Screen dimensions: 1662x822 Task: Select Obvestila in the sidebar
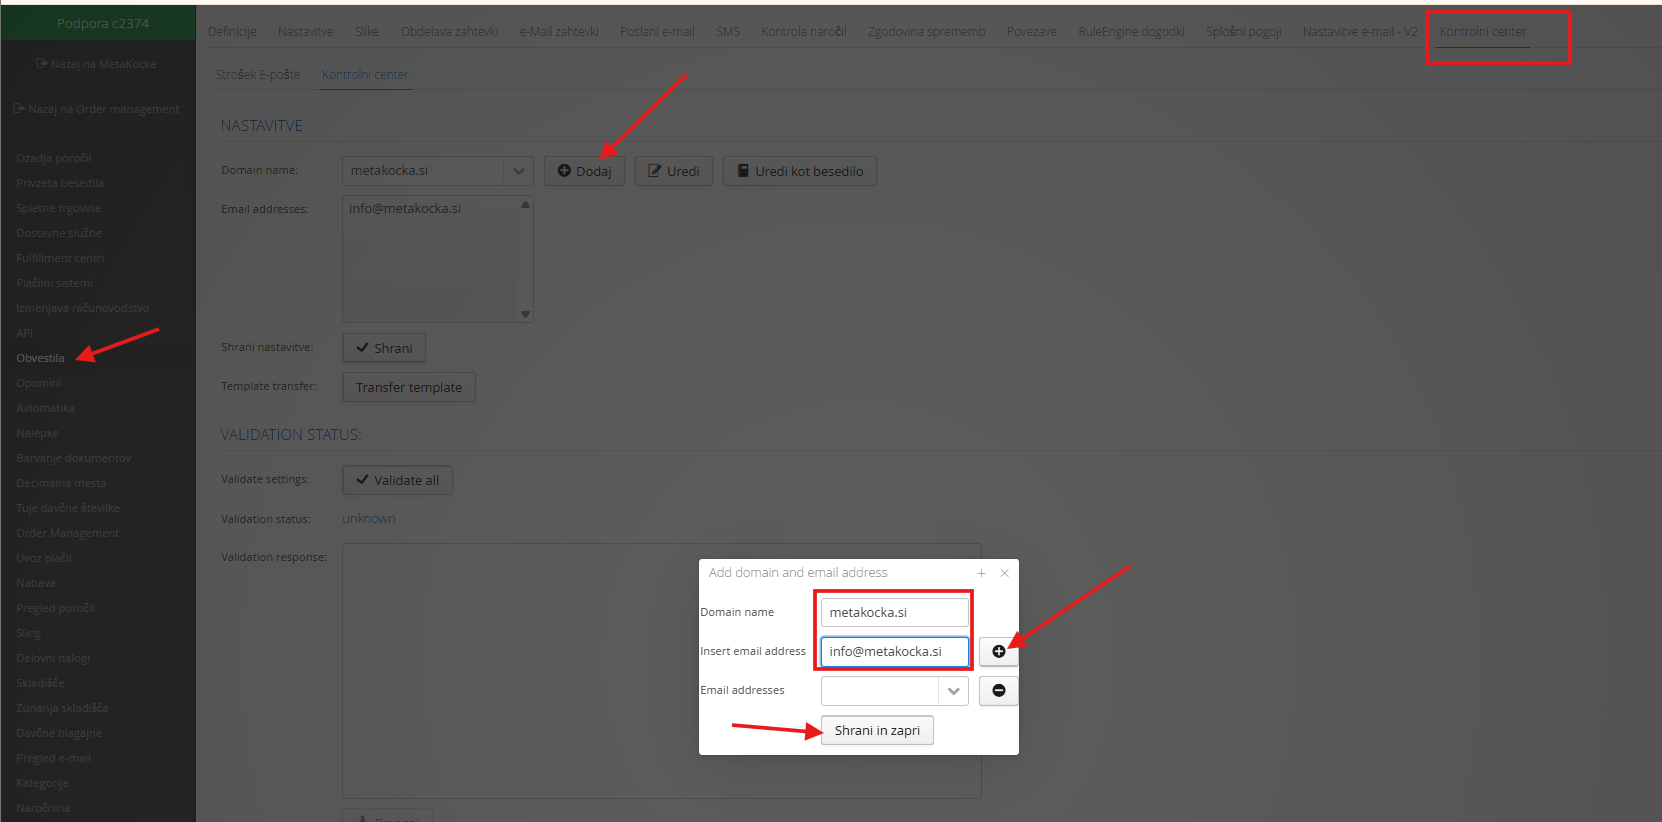(40, 358)
